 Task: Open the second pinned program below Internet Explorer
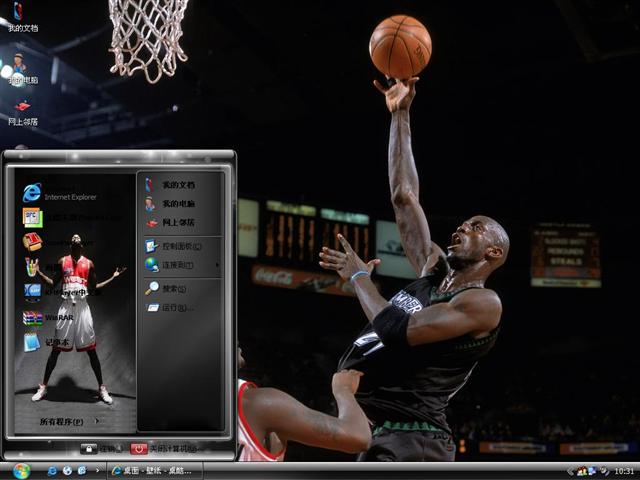point(33,218)
